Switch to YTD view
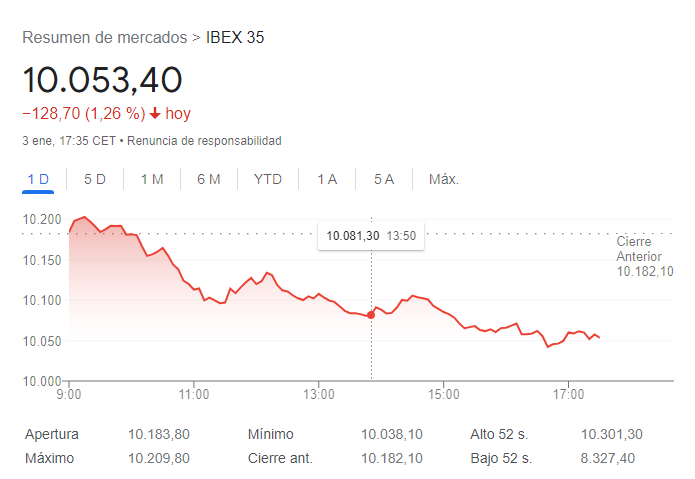Image resolution: width=695 pixels, height=479 pixels. (268, 179)
